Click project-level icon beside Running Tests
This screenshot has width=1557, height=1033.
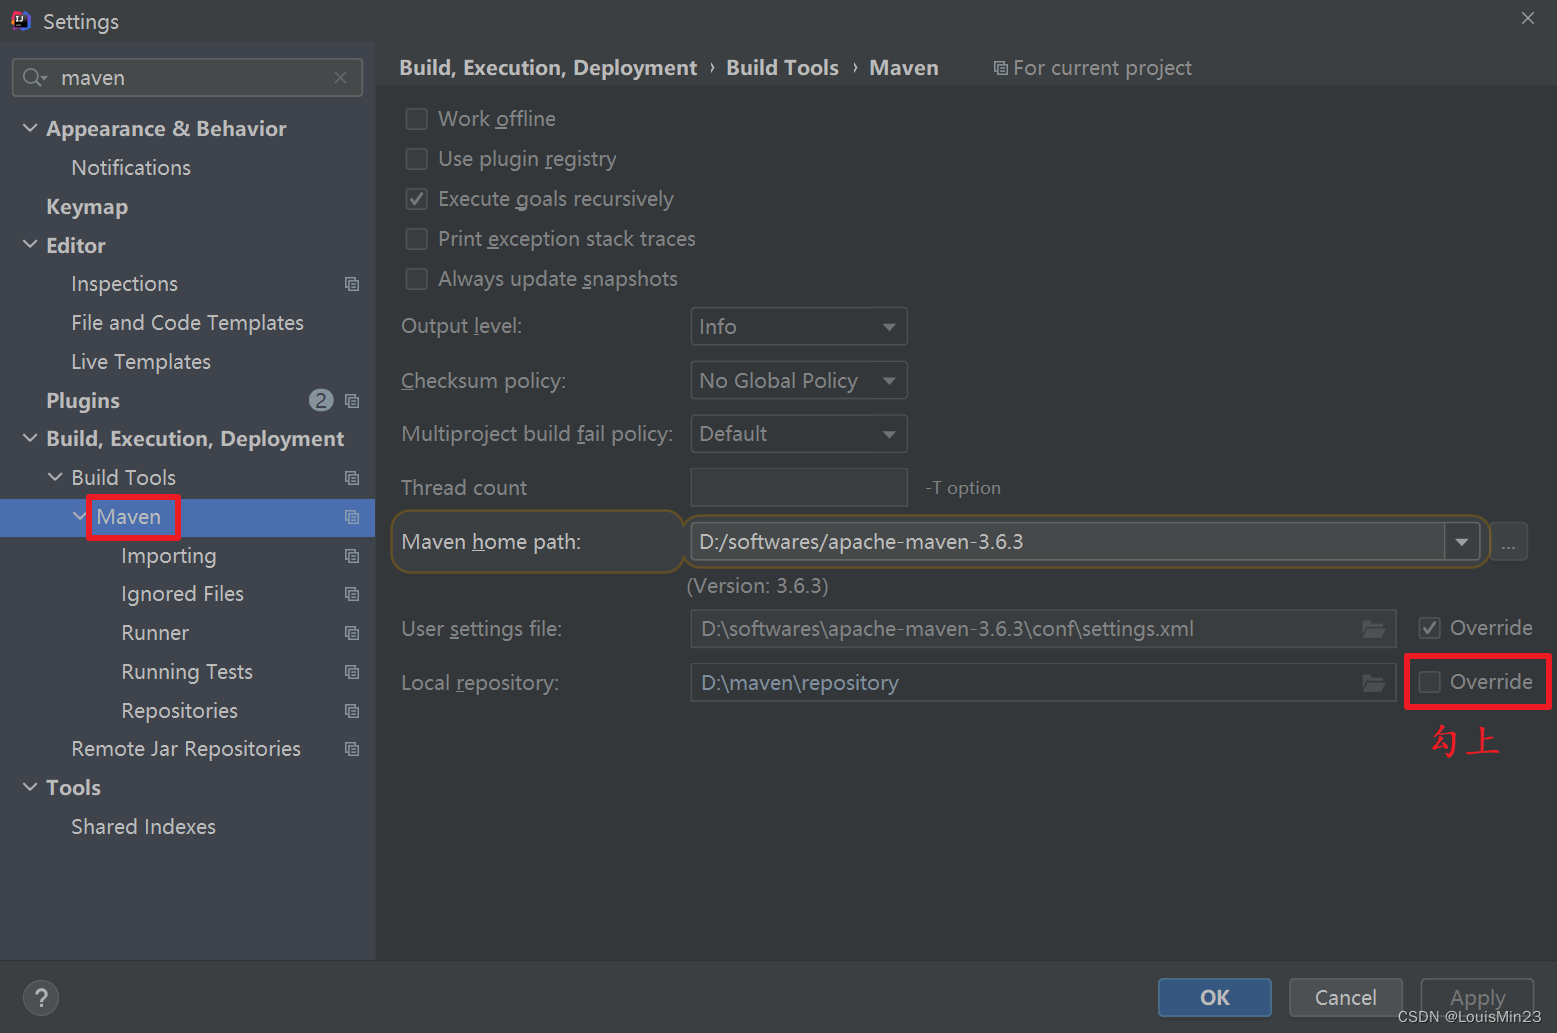(x=352, y=672)
